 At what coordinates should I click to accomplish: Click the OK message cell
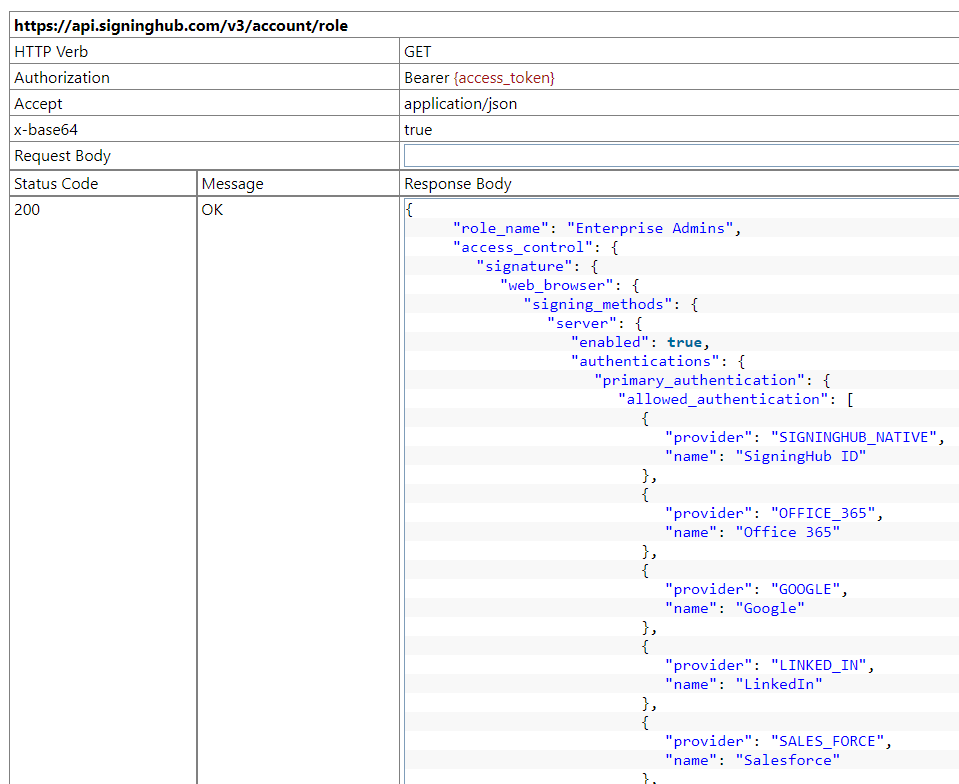[x=213, y=210]
